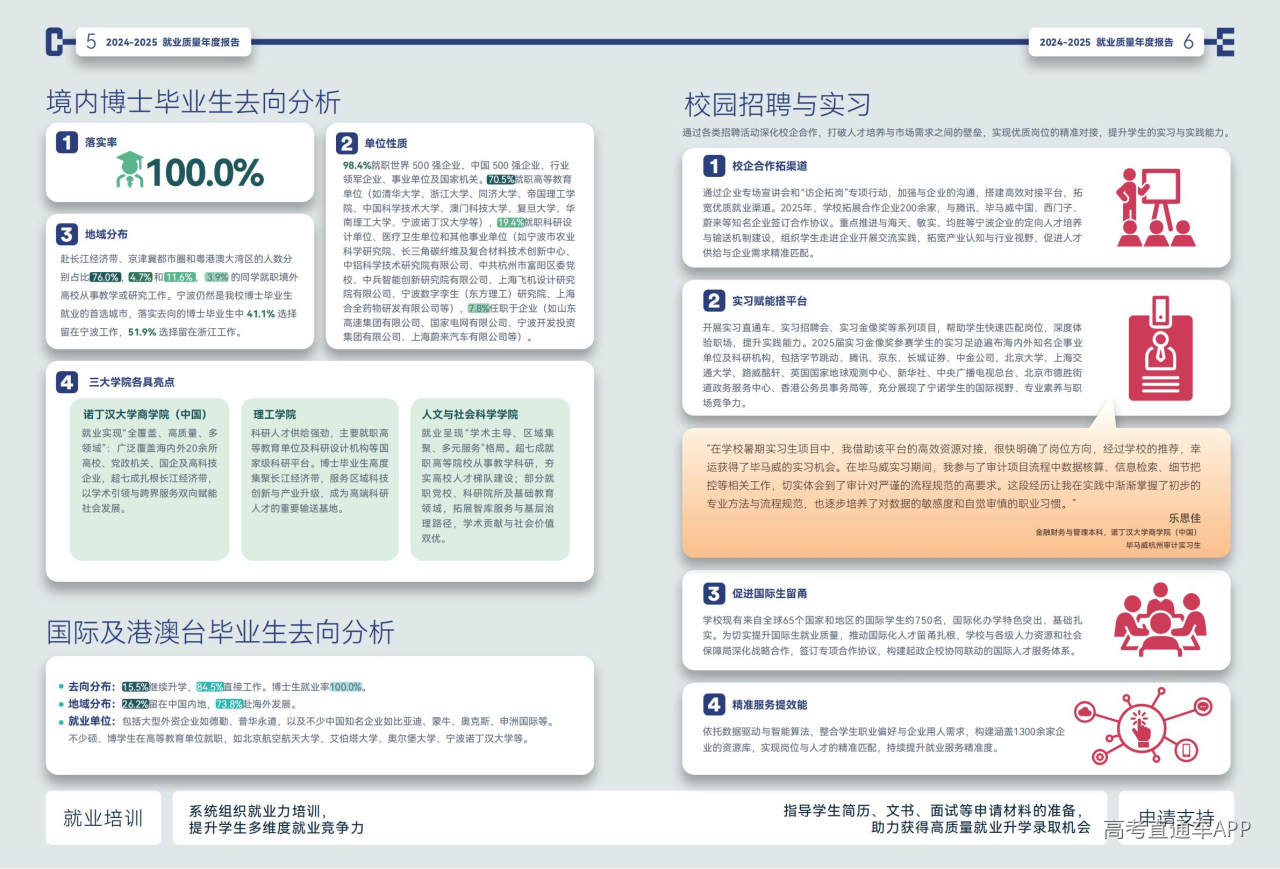This screenshot has width=1280, height=869.
Task: Click number badge 2 beside 单位性质
Action: tap(346, 143)
